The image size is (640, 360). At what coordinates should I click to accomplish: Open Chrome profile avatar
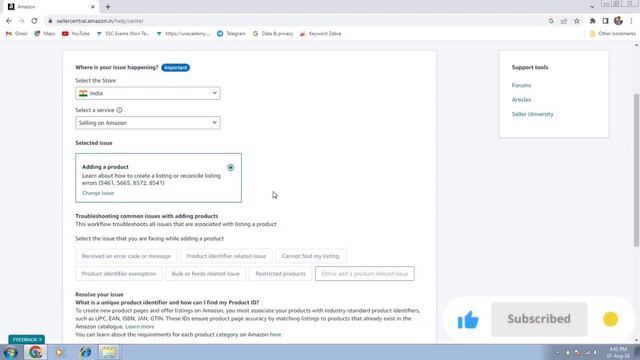tap(618, 21)
